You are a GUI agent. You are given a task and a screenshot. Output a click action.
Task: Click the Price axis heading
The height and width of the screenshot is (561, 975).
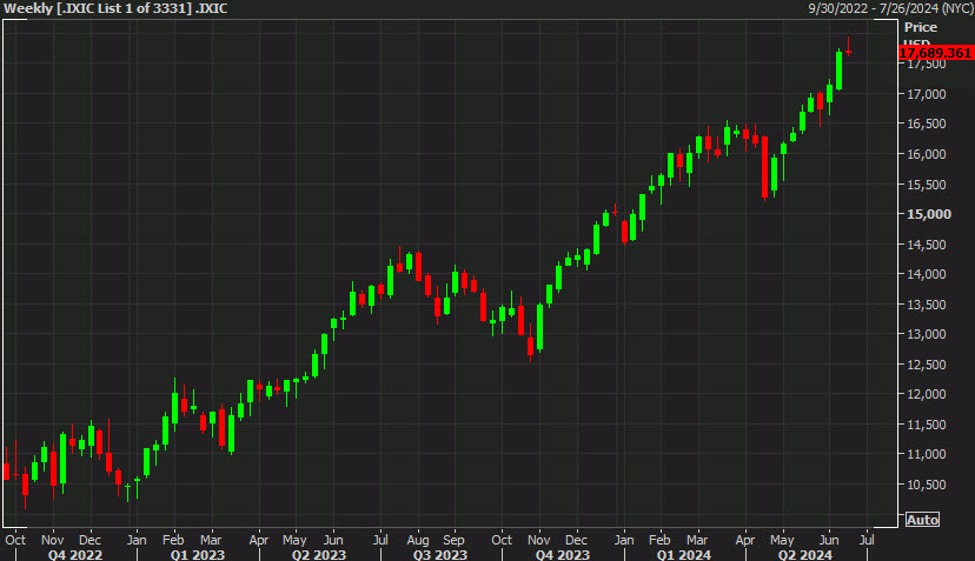(x=921, y=27)
